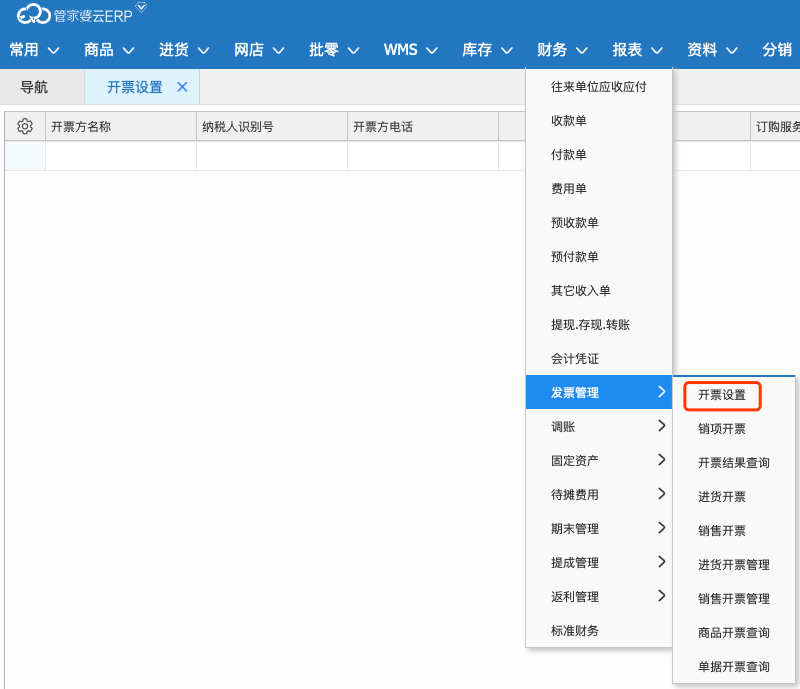800x689 pixels.
Task: Select 标准财务 menu entry
Action: pyautogui.click(x=598, y=631)
